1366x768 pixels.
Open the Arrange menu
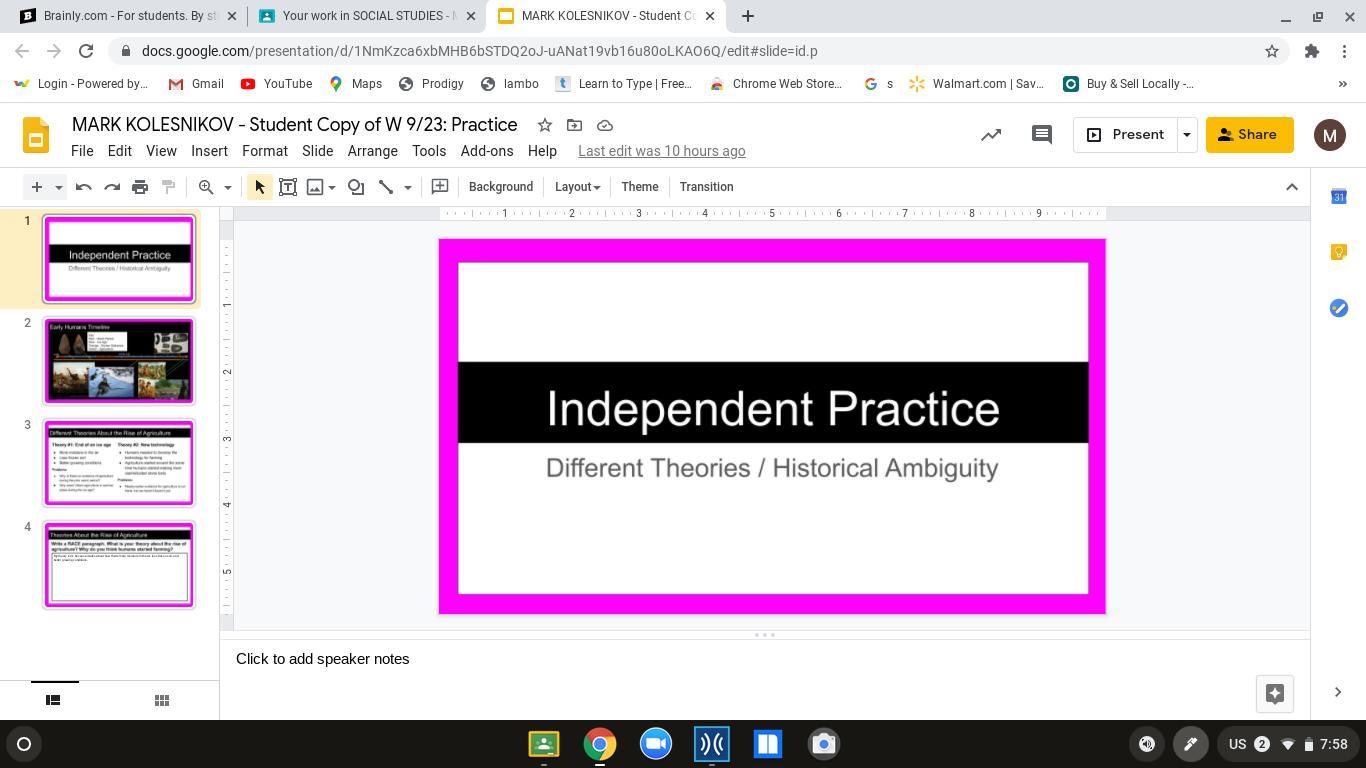tap(372, 151)
